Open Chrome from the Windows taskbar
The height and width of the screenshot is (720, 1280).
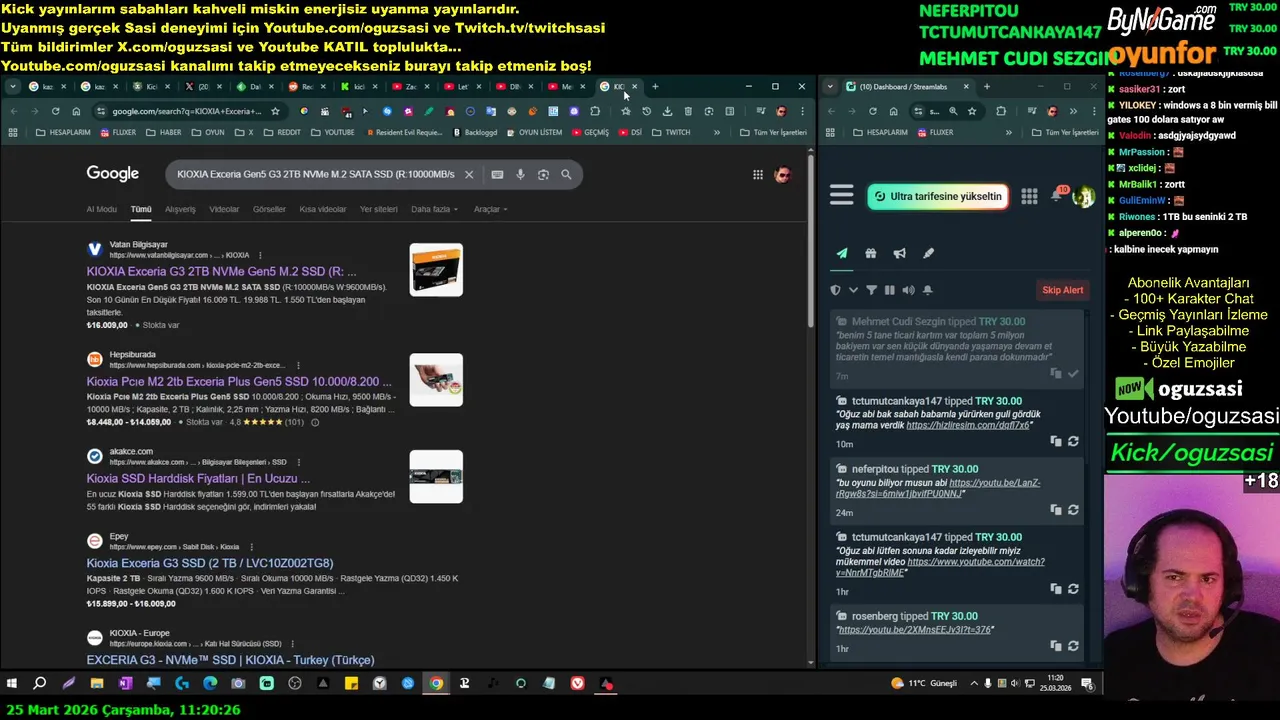tap(436, 684)
